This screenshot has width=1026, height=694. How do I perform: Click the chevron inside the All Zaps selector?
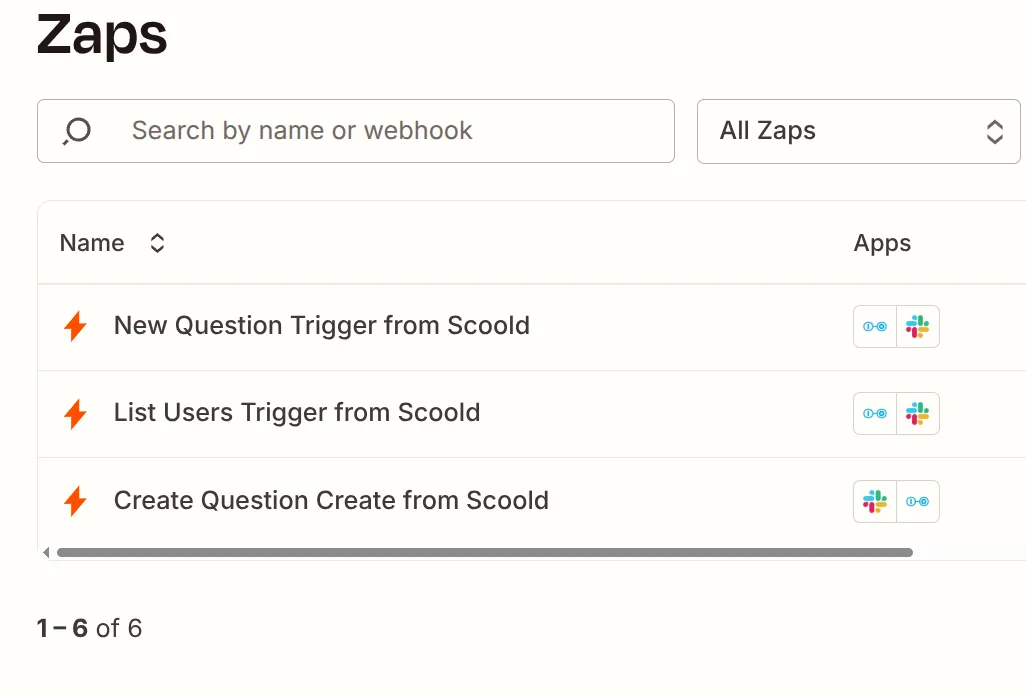(x=994, y=131)
